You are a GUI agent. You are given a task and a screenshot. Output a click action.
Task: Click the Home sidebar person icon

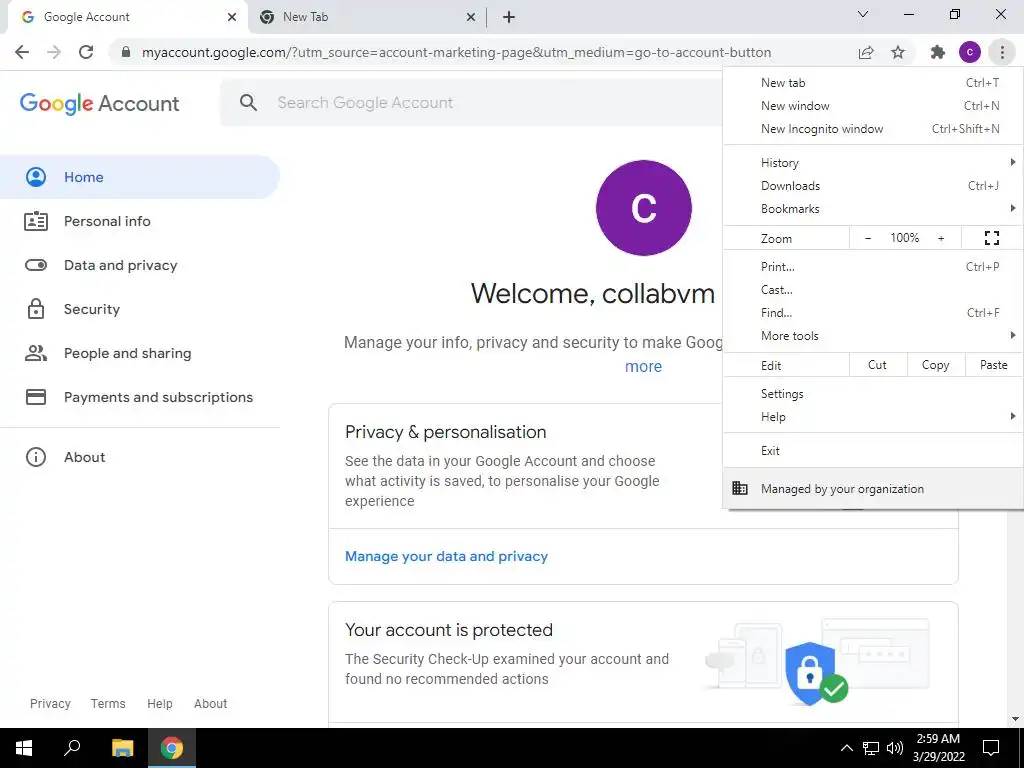(36, 177)
